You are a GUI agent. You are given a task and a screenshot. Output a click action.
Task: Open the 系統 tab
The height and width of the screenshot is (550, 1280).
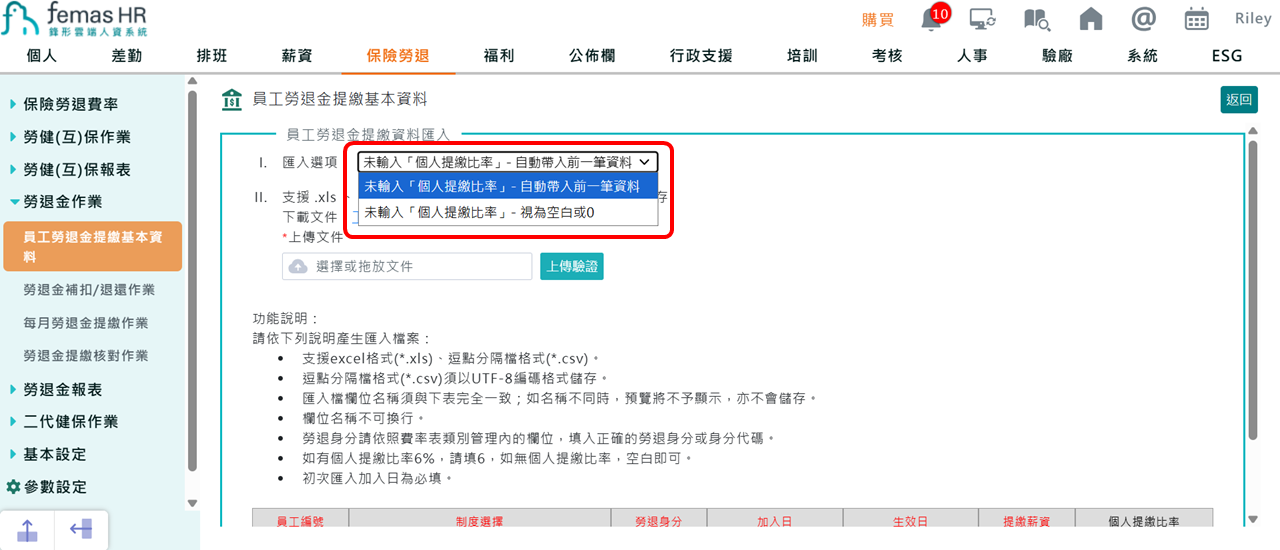[1142, 56]
